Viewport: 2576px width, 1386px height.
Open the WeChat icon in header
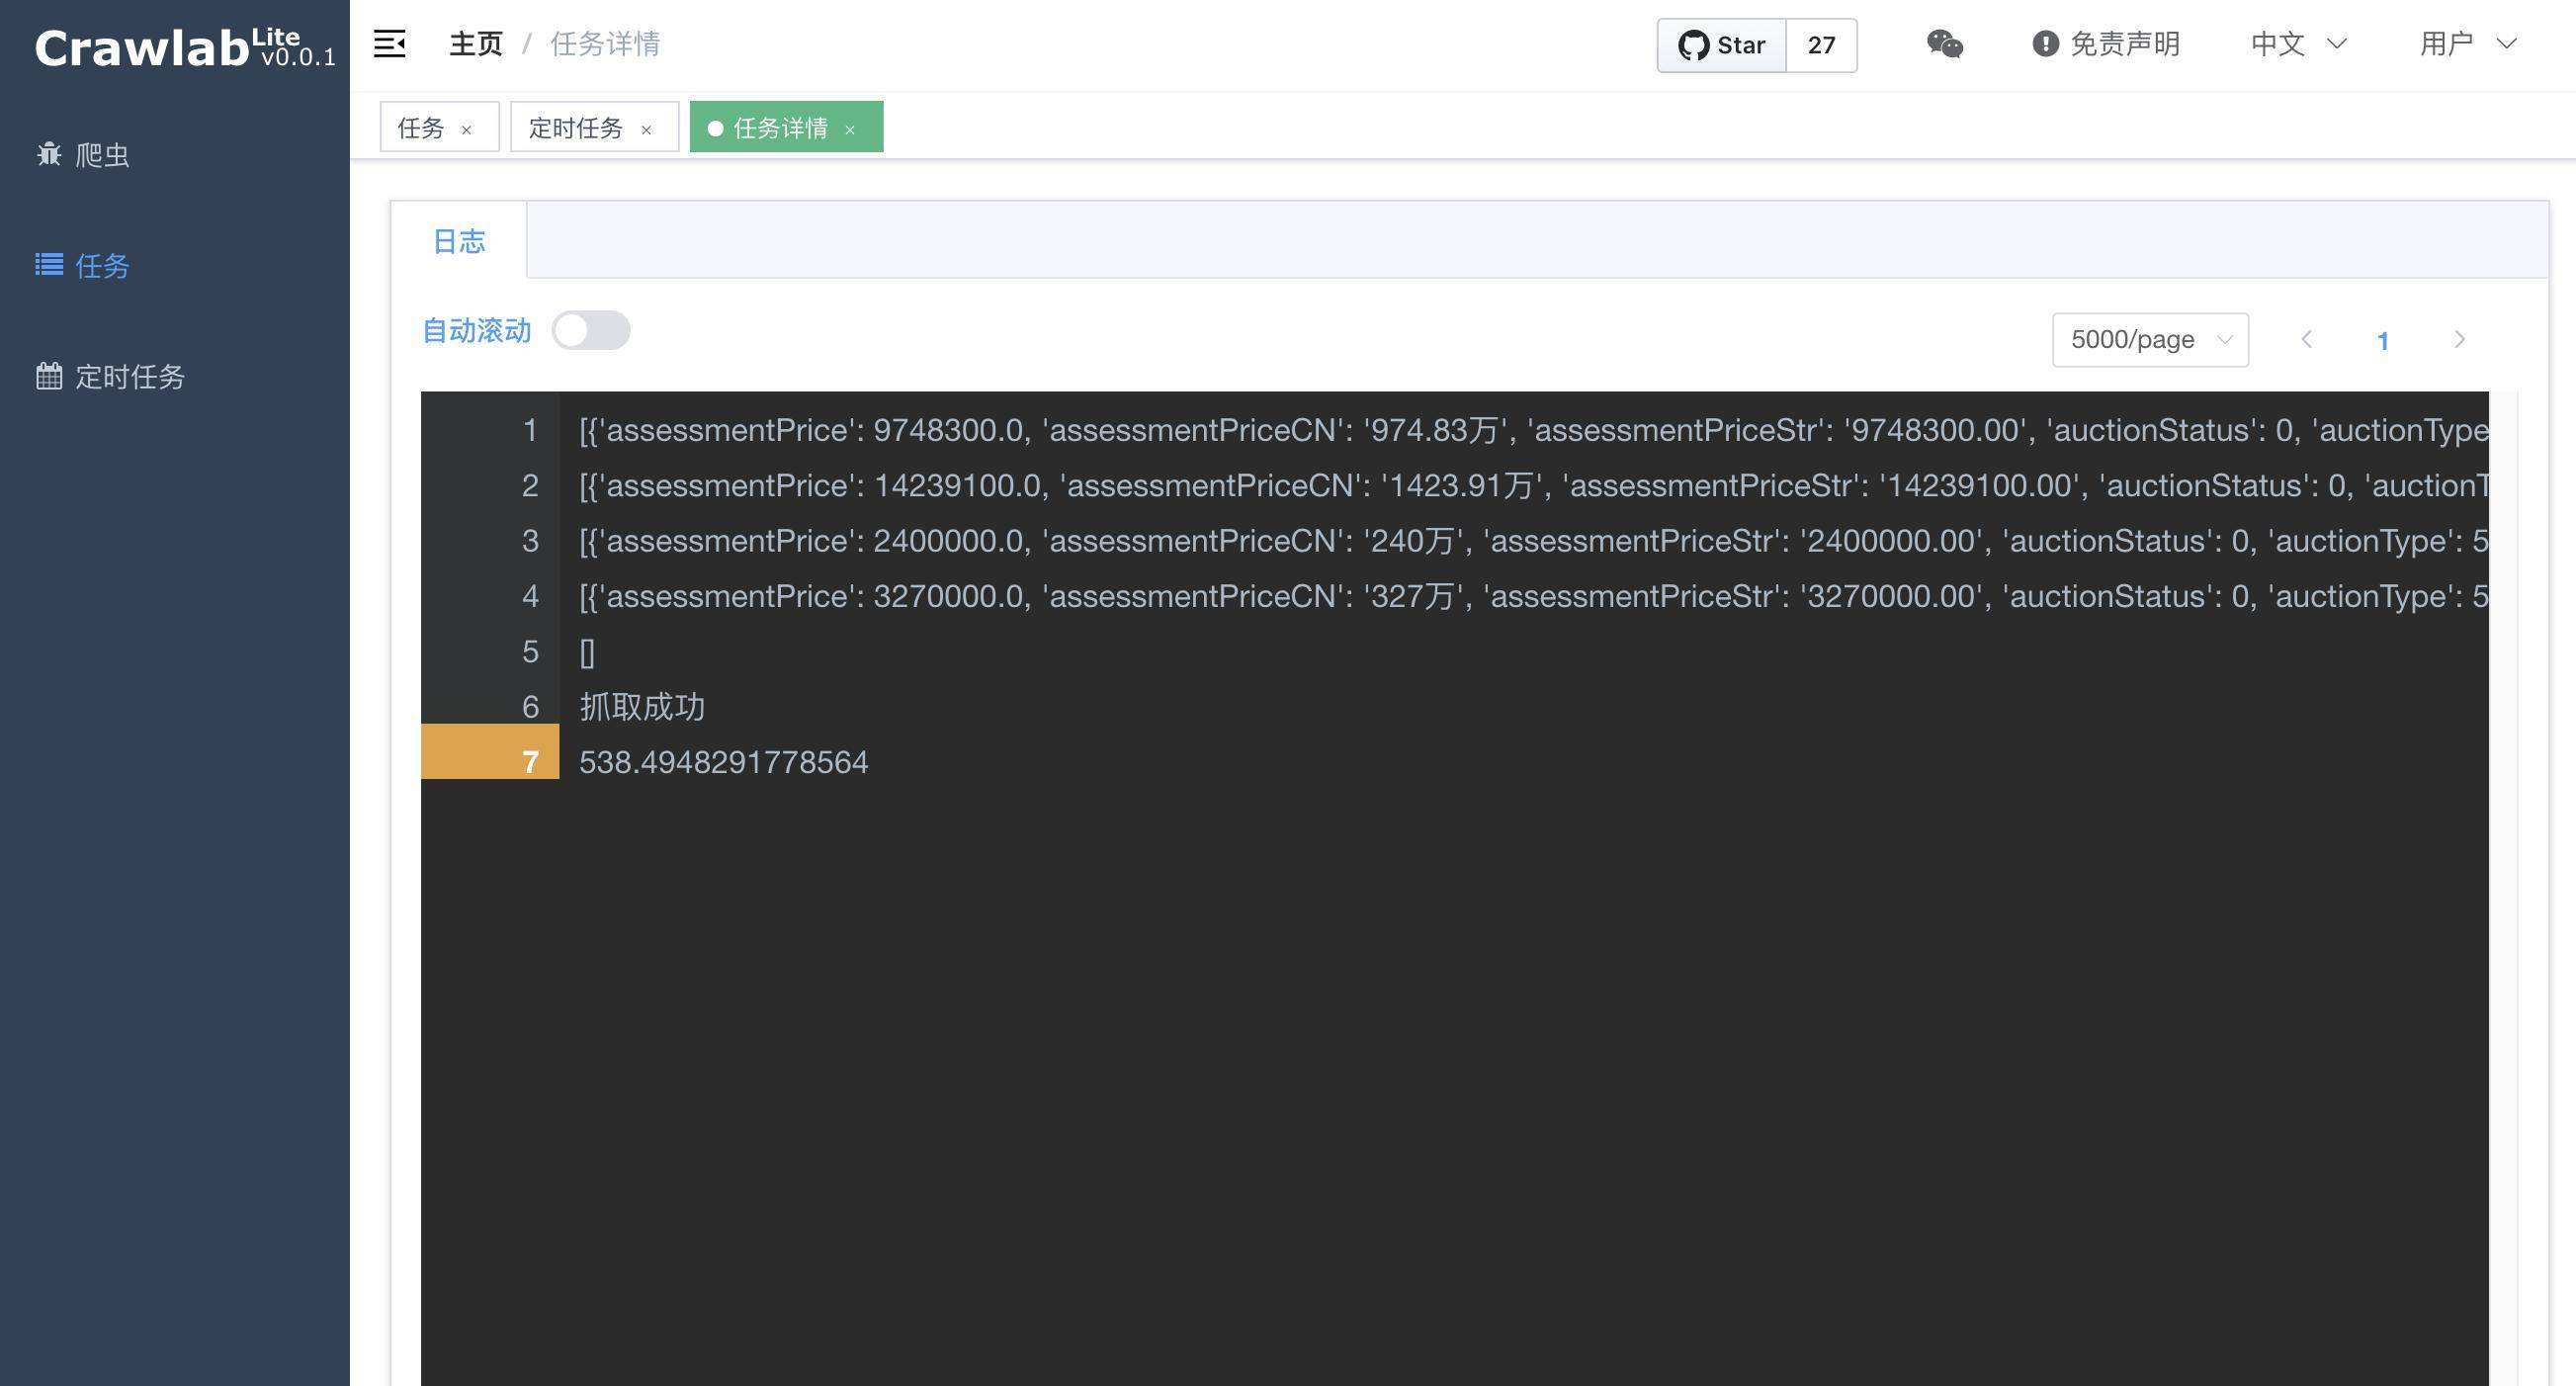pyautogui.click(x=1944, y=44)
